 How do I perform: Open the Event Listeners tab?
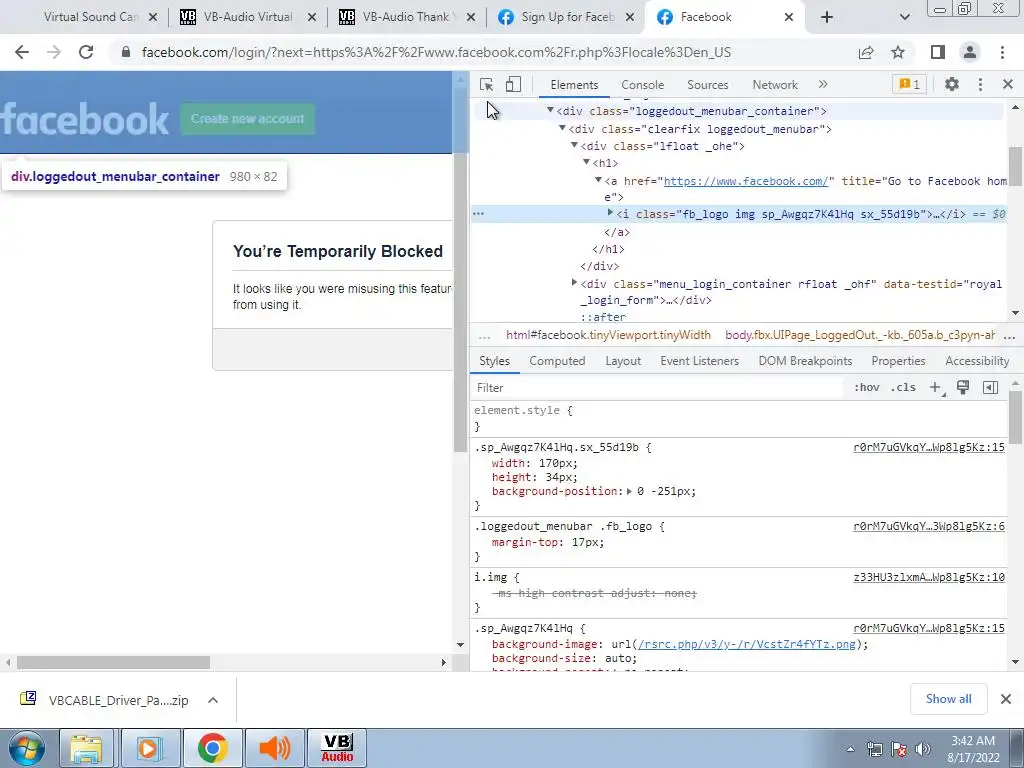coord(699,361)
